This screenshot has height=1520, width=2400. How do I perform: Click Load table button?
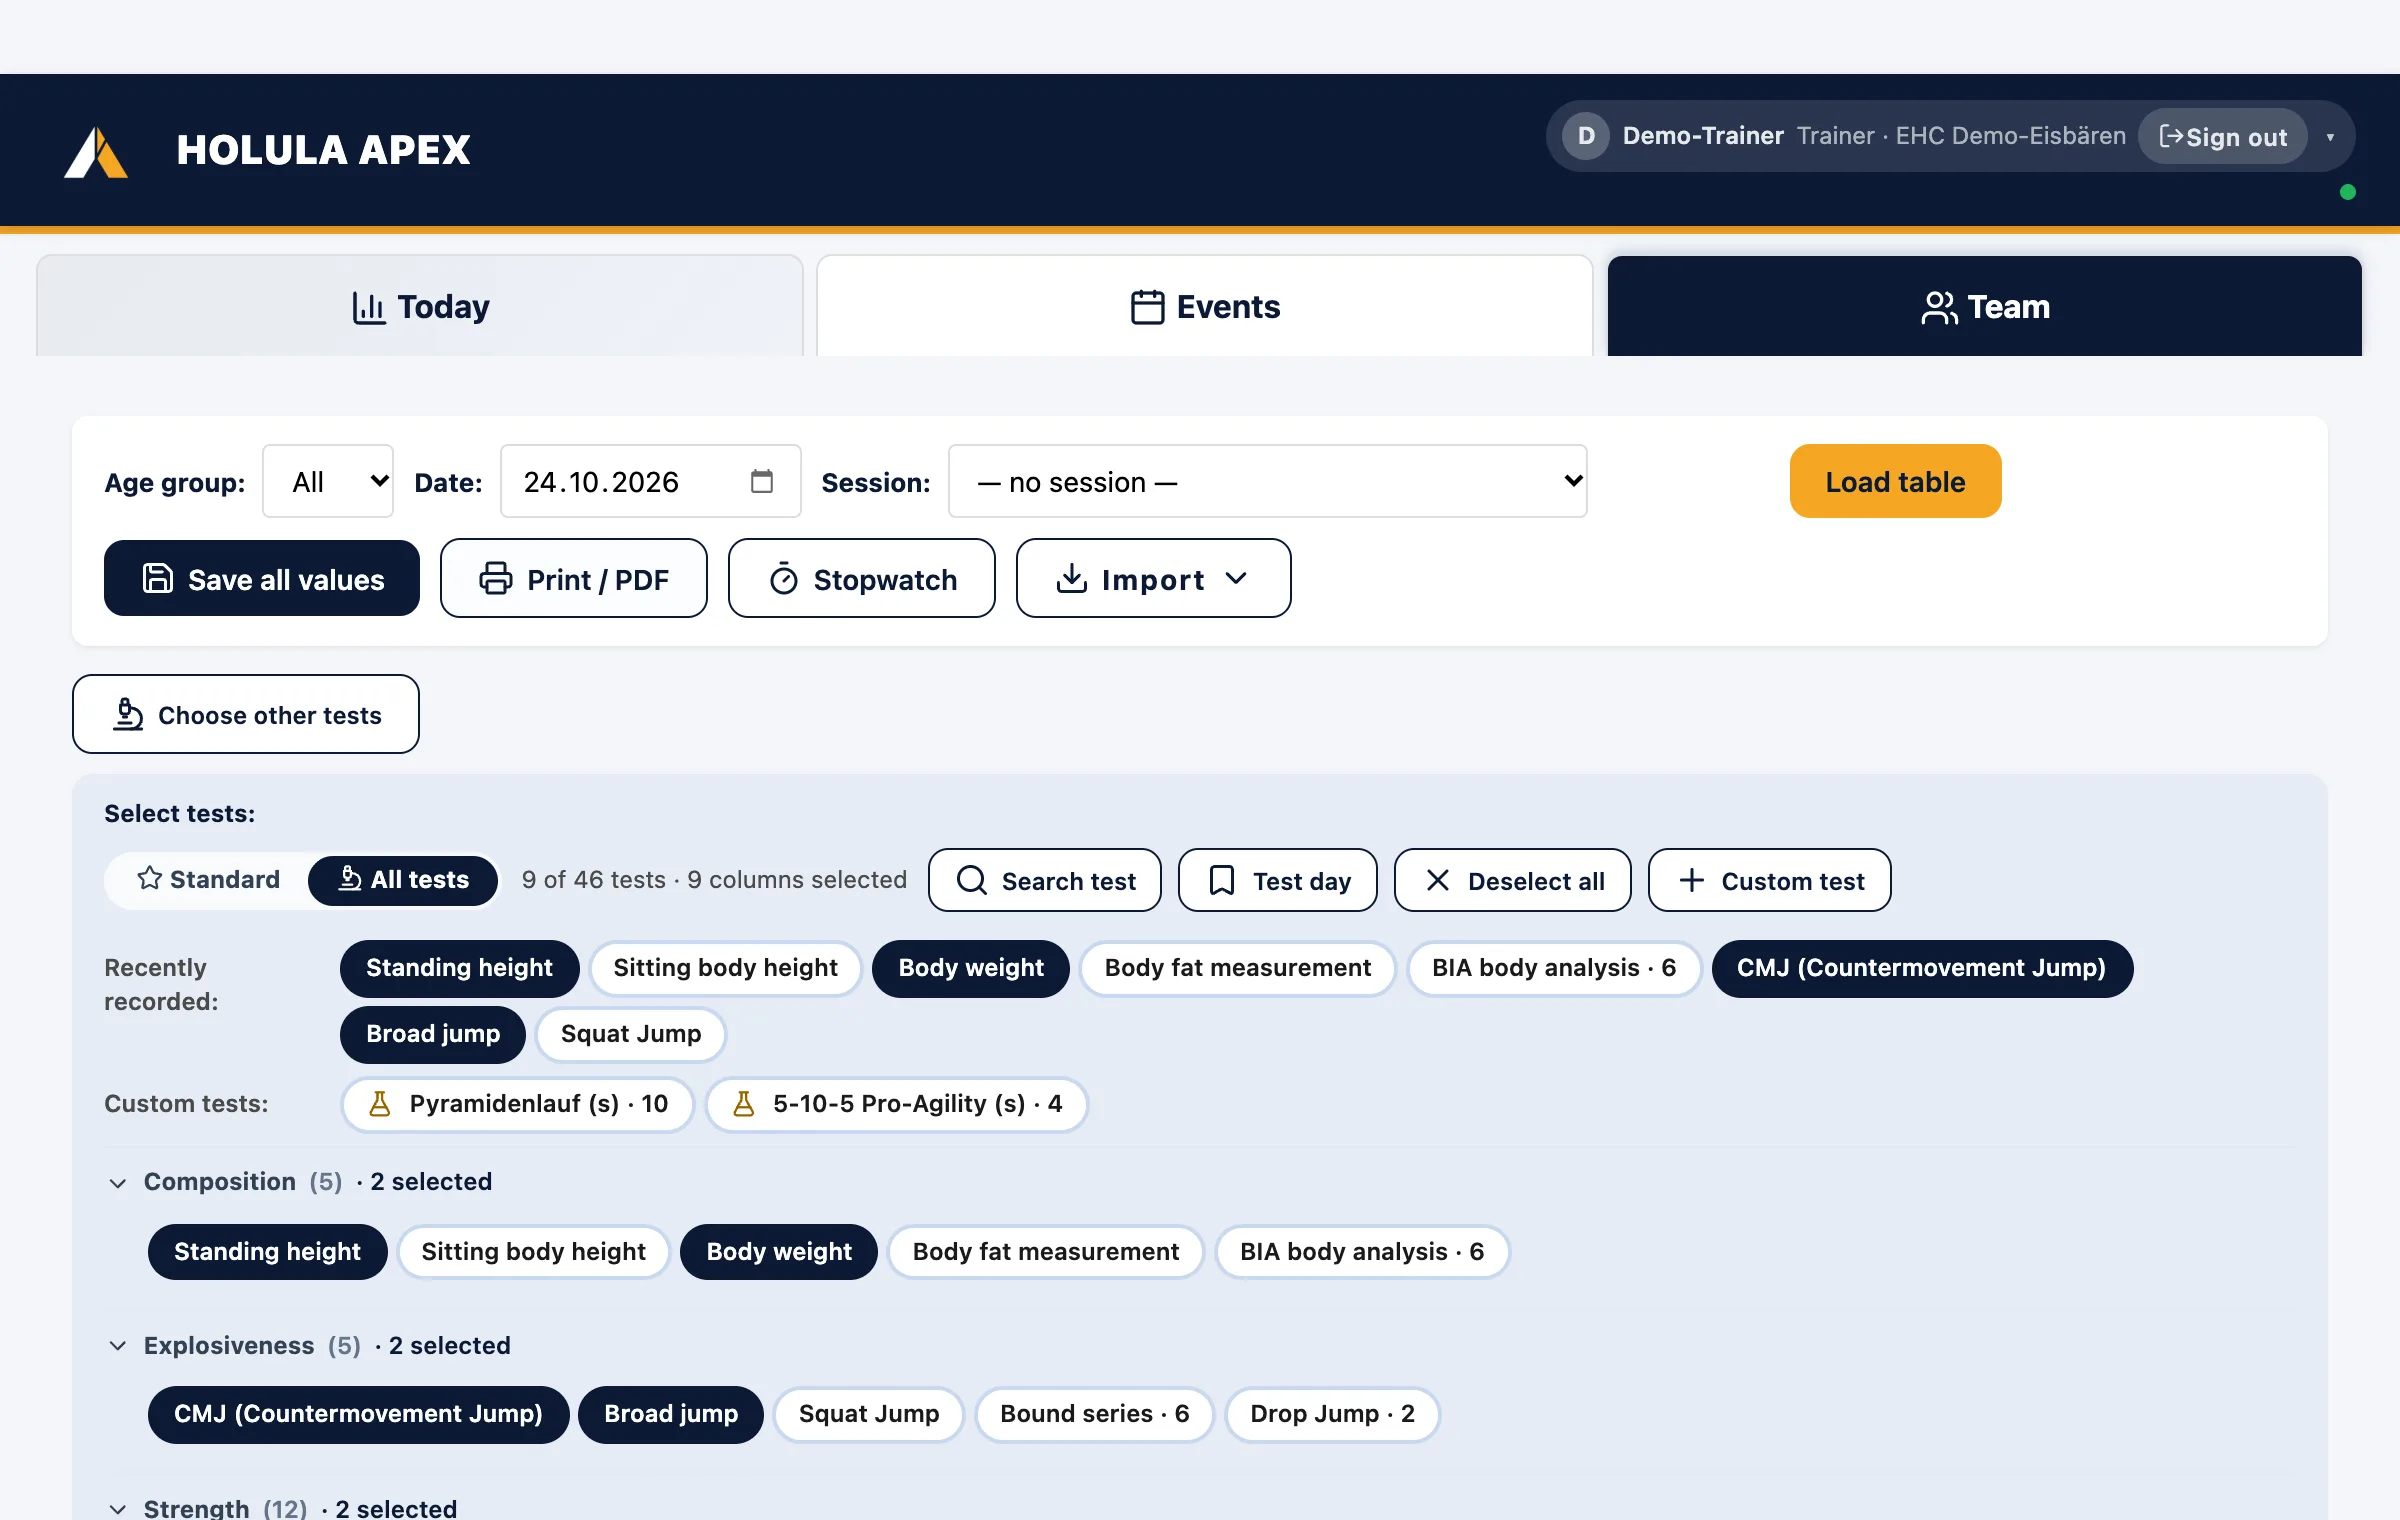(x=1895, y=481)
